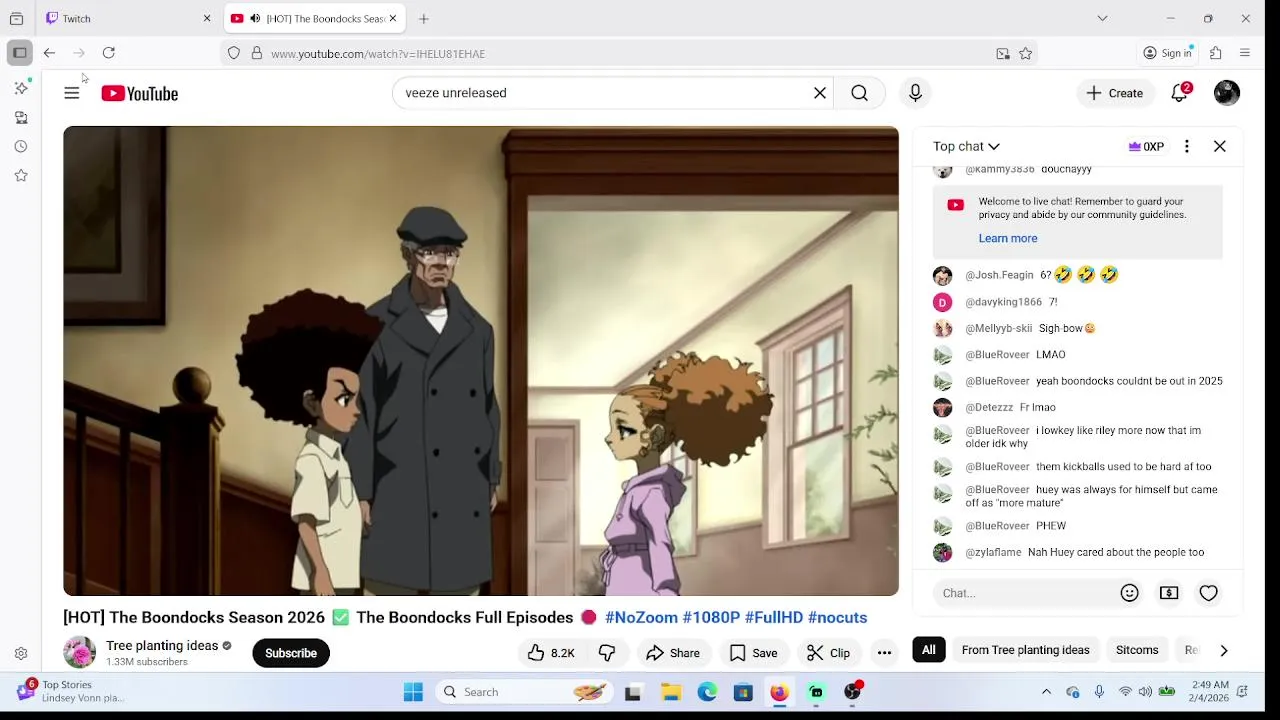Screen dimensions: 1280x720
Task: Show next category chips arrow
Action: pyautogui.click(x=1223, y=650)
